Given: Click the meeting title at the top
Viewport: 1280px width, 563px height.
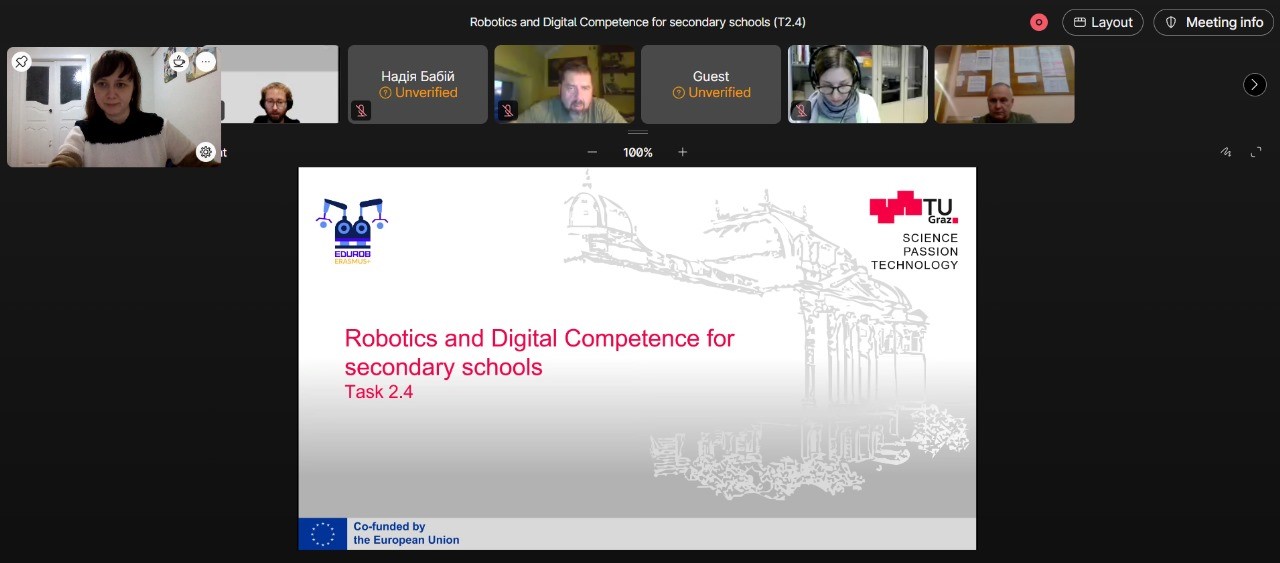Looking at the screenshot, I should (x=637, y=22).
